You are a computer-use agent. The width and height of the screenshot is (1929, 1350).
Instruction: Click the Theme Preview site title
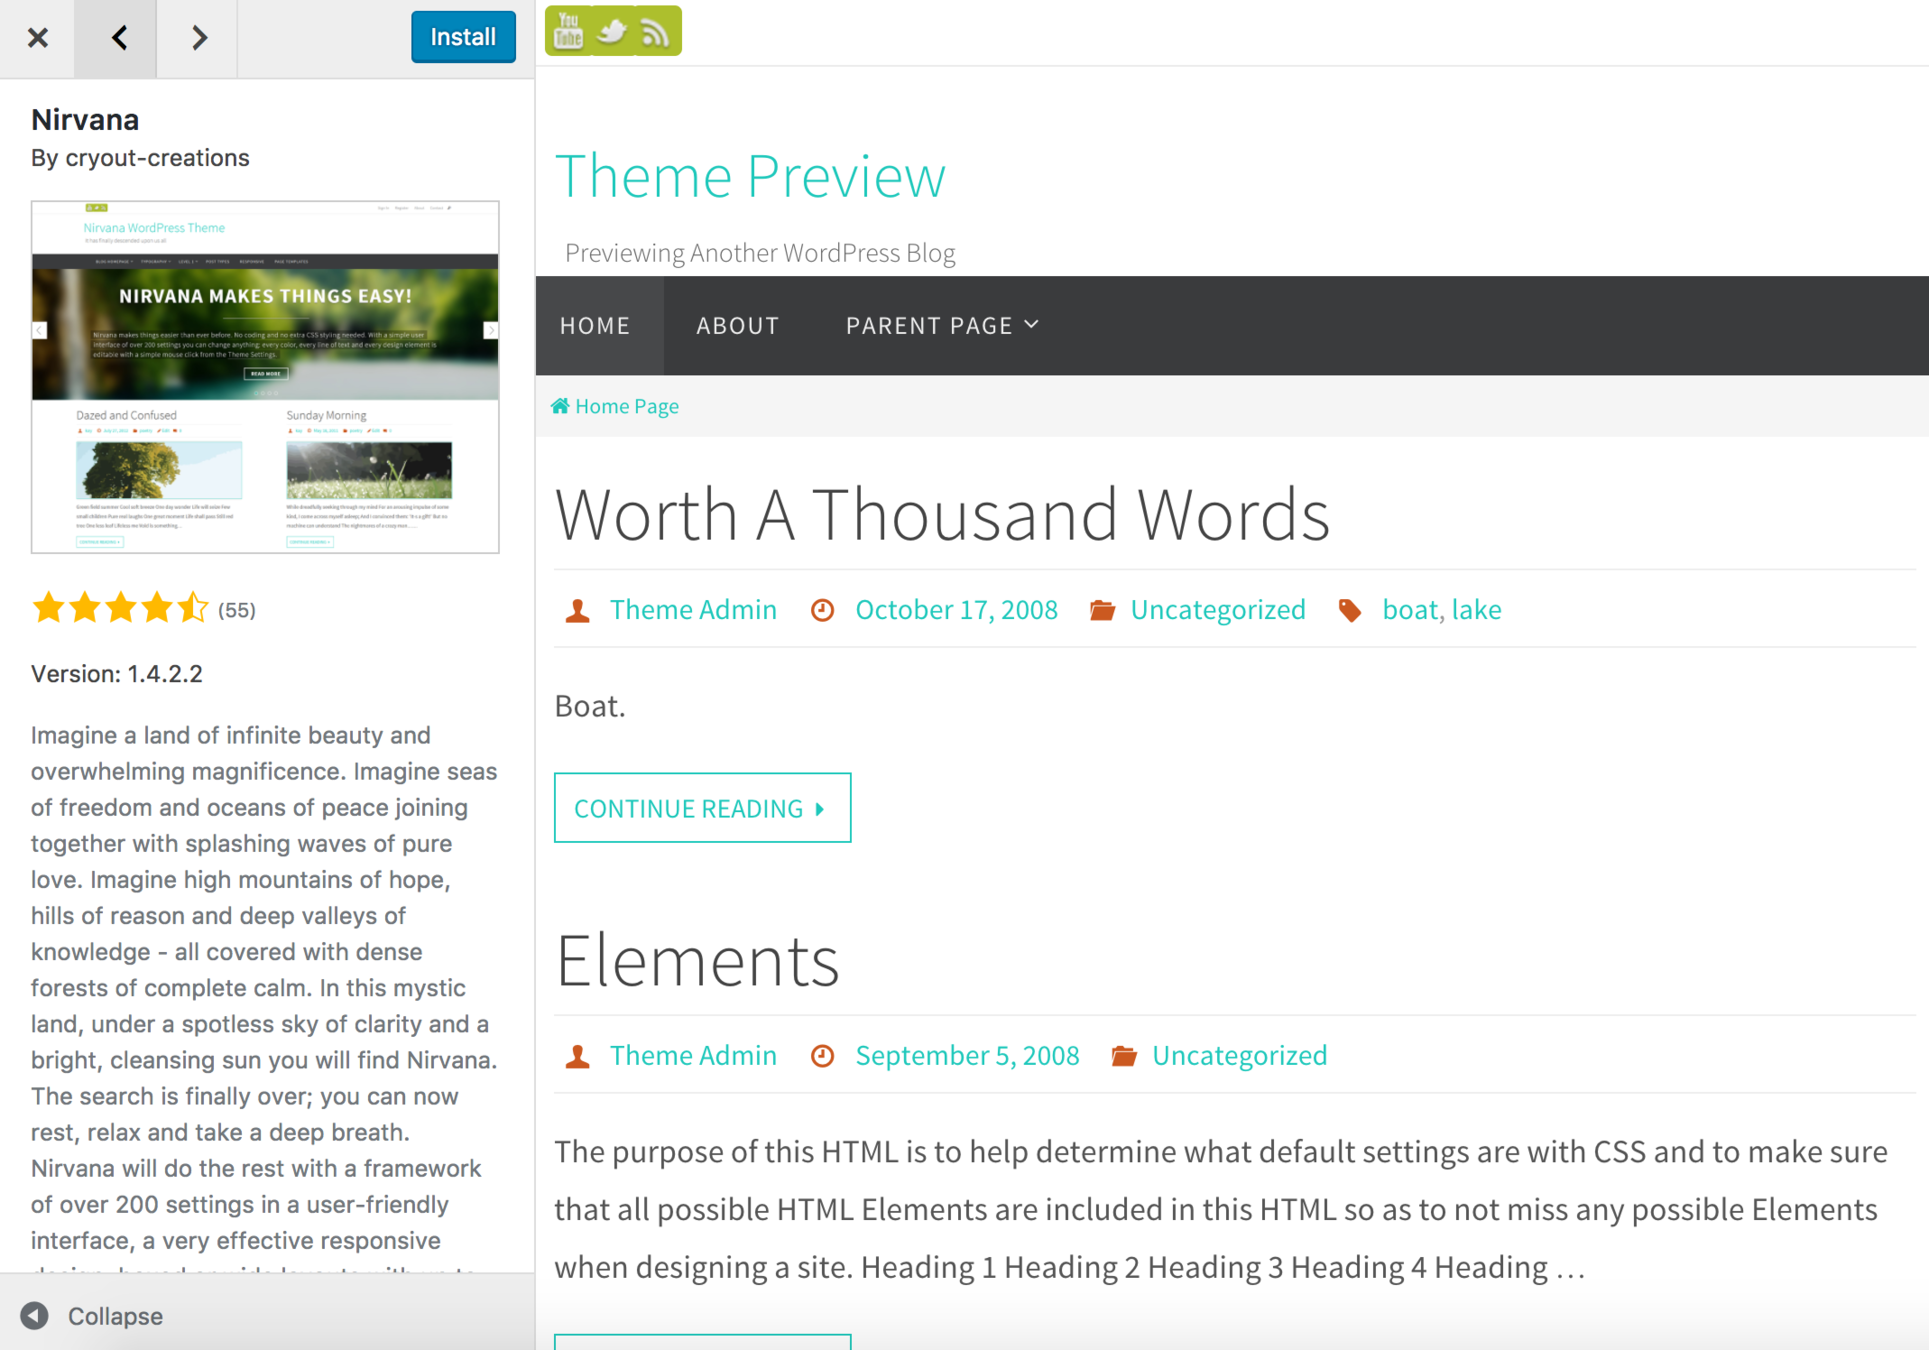(x=749, y=176)
